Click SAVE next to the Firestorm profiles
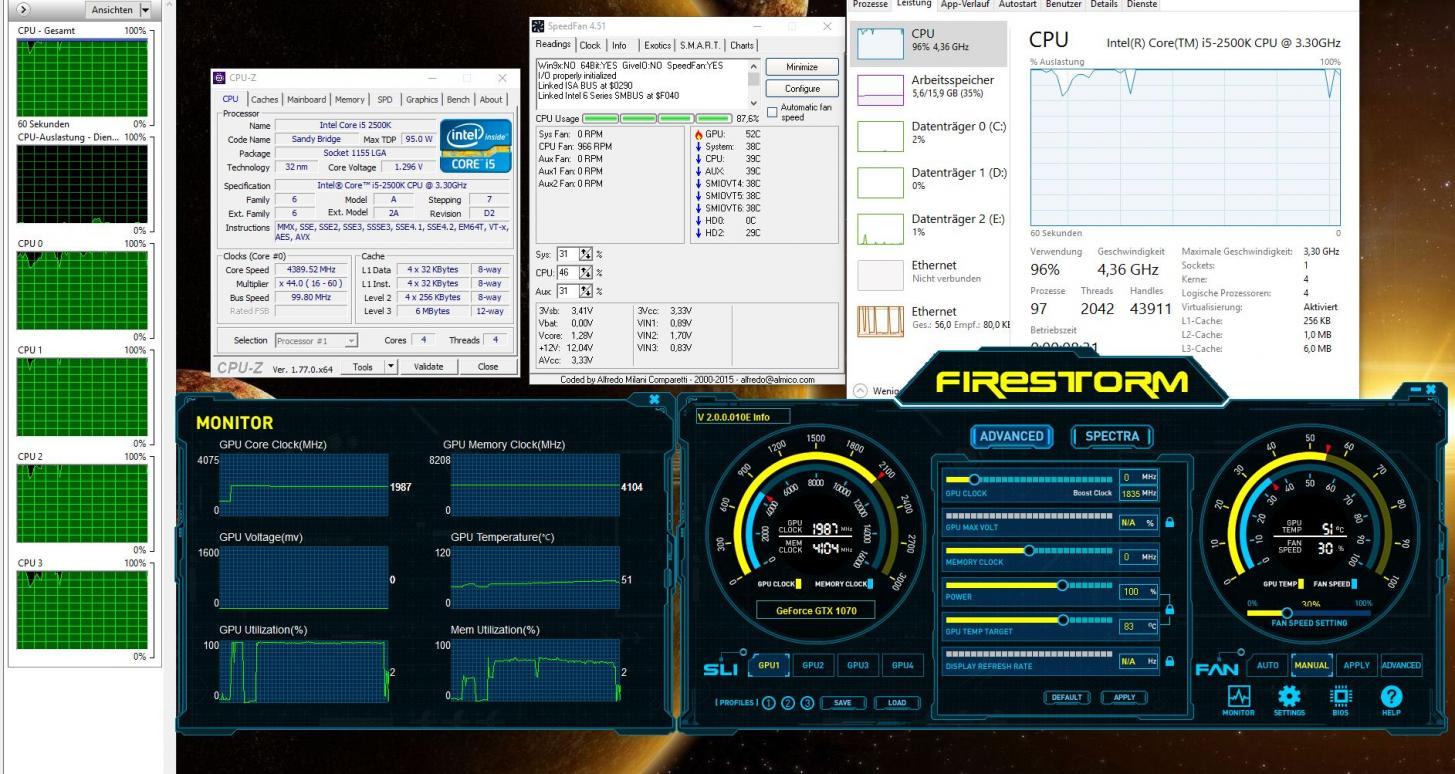The width and height of the screenshot is (1455, 774). pos(843,703)
